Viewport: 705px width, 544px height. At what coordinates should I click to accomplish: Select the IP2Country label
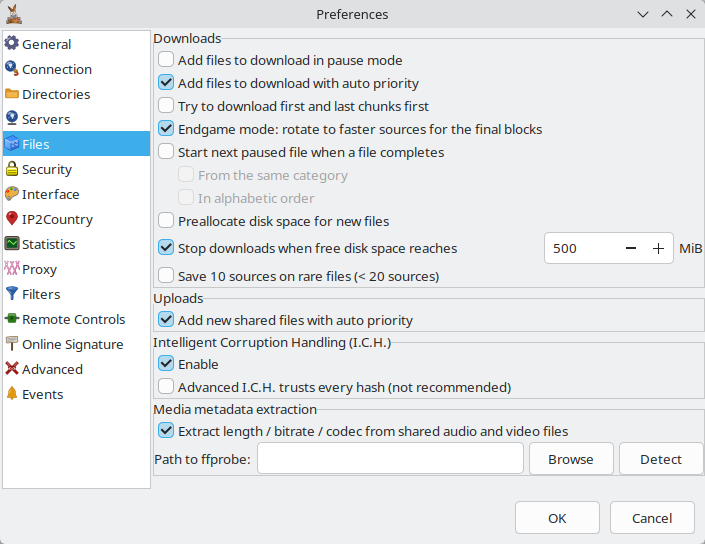(57, 219)
